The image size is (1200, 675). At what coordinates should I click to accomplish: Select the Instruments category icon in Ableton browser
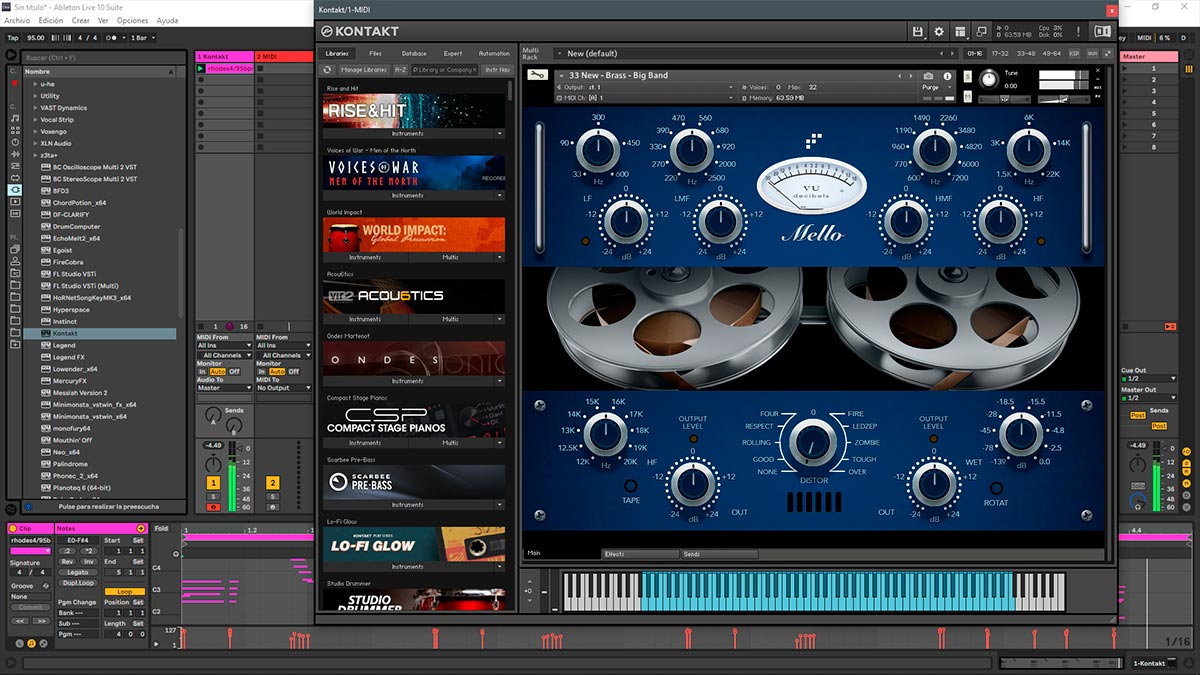pyautogui.click(x=14, y=142)
